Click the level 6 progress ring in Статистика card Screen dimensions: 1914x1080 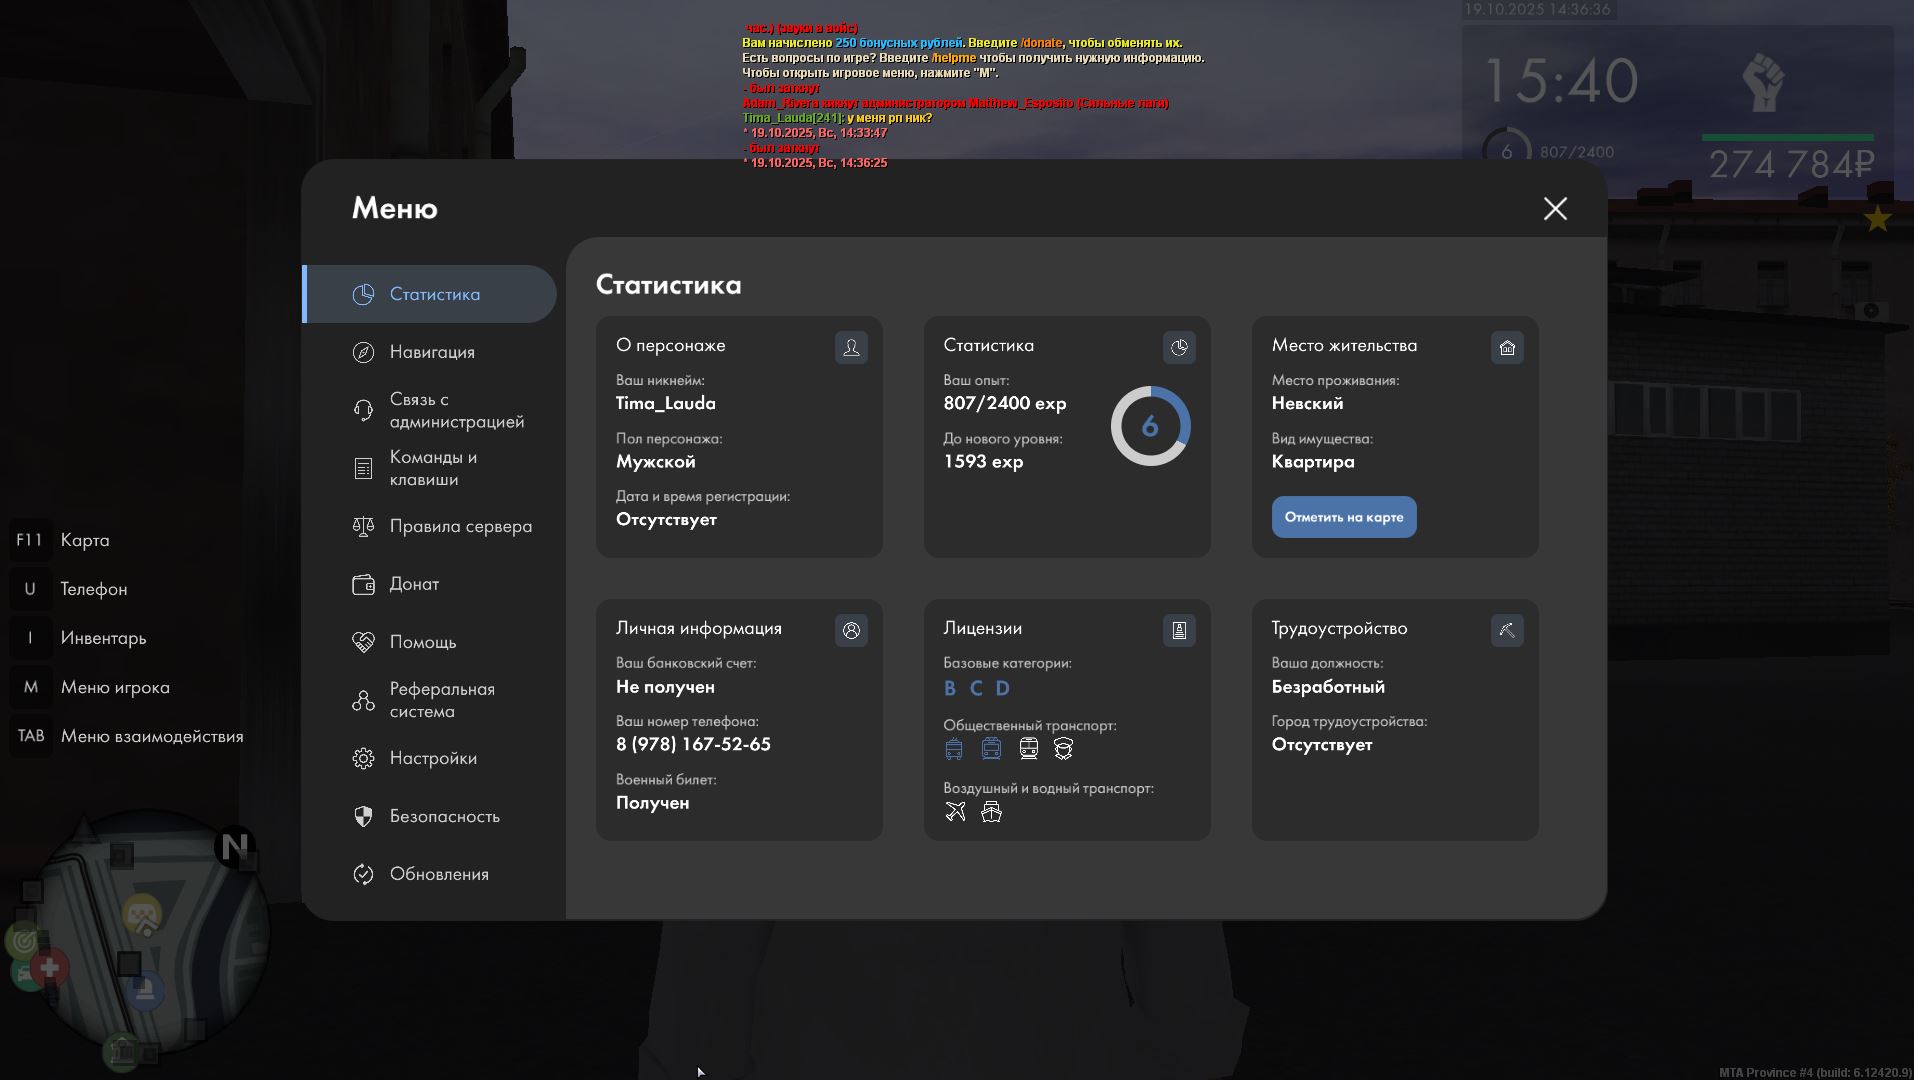pyautogui.click(x=1150, y=426)
